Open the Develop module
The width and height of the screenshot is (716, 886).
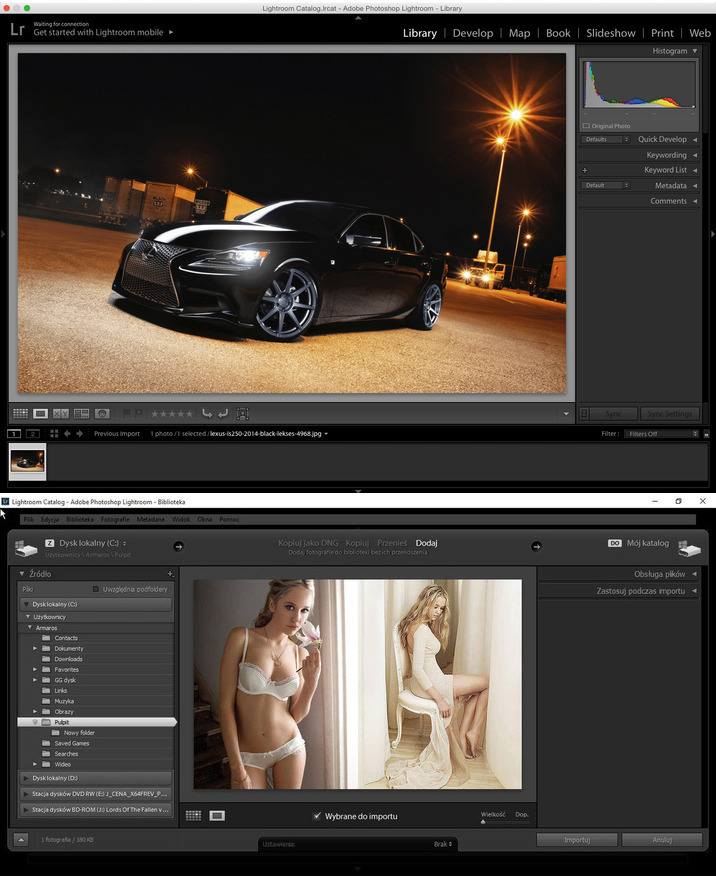(x=472, y=33)
